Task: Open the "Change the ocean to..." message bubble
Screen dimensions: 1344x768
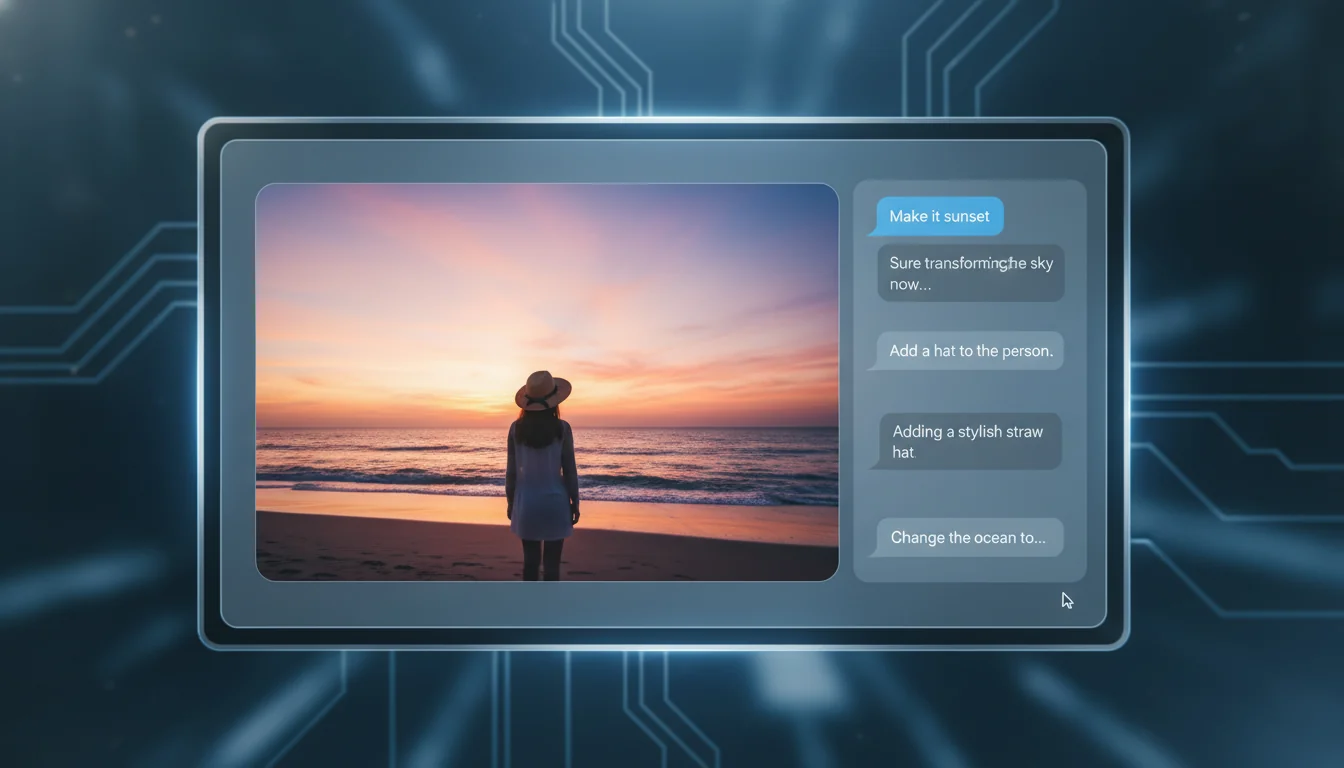Action: [967, 537]
